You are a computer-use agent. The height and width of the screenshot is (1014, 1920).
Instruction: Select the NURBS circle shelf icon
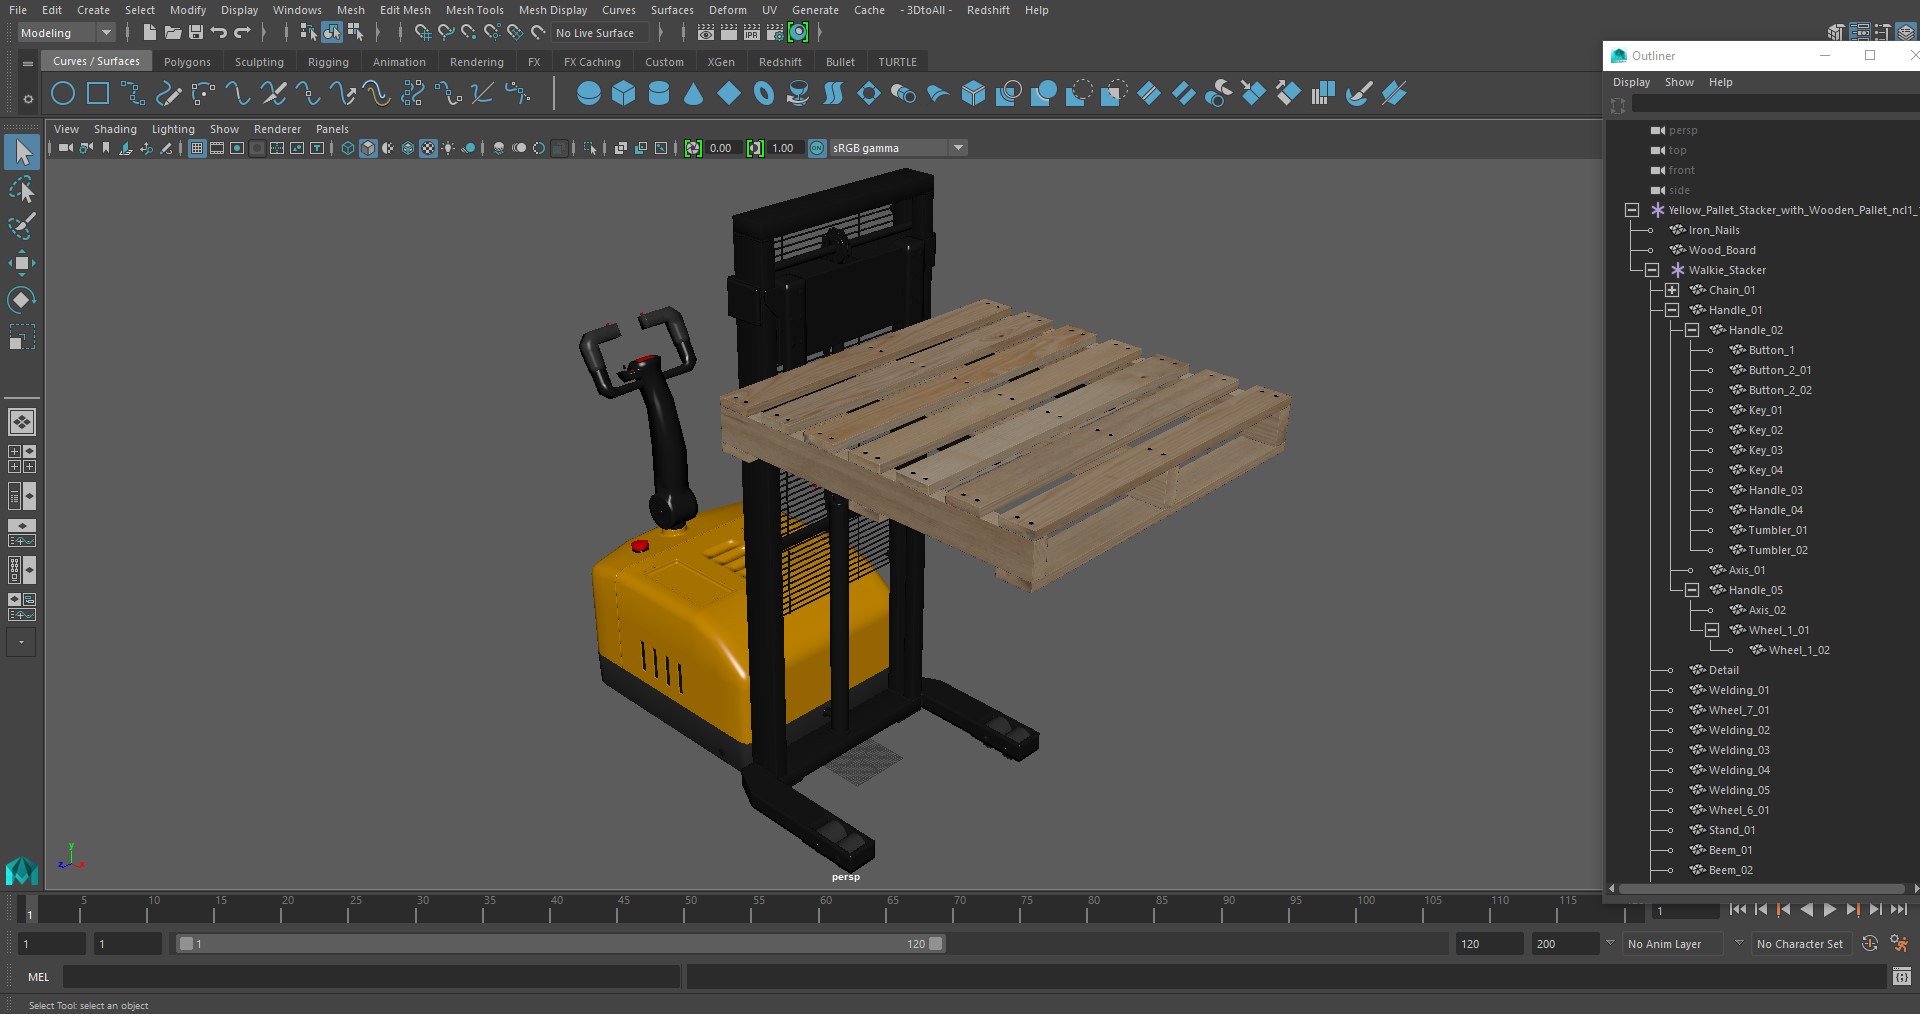pyautogui.click(x=63, y=94)
